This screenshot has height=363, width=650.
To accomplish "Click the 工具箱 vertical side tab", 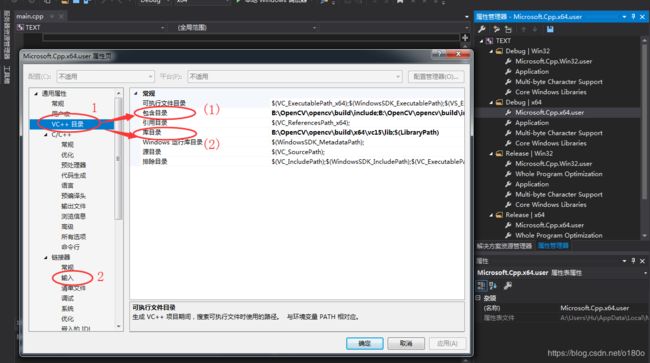I will 7,75.
